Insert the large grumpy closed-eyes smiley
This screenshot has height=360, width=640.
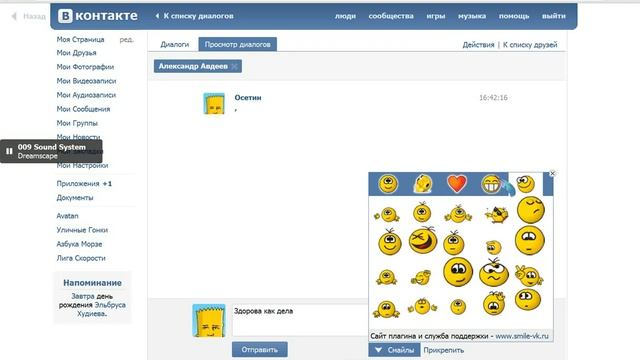[x=531, y=210]
